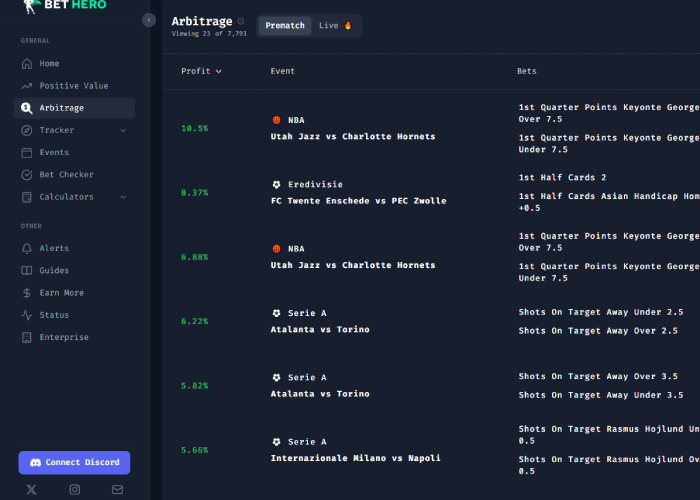The image size is (700, 500).
Task: Click the Guides book icon
Action: coord(27,271)
